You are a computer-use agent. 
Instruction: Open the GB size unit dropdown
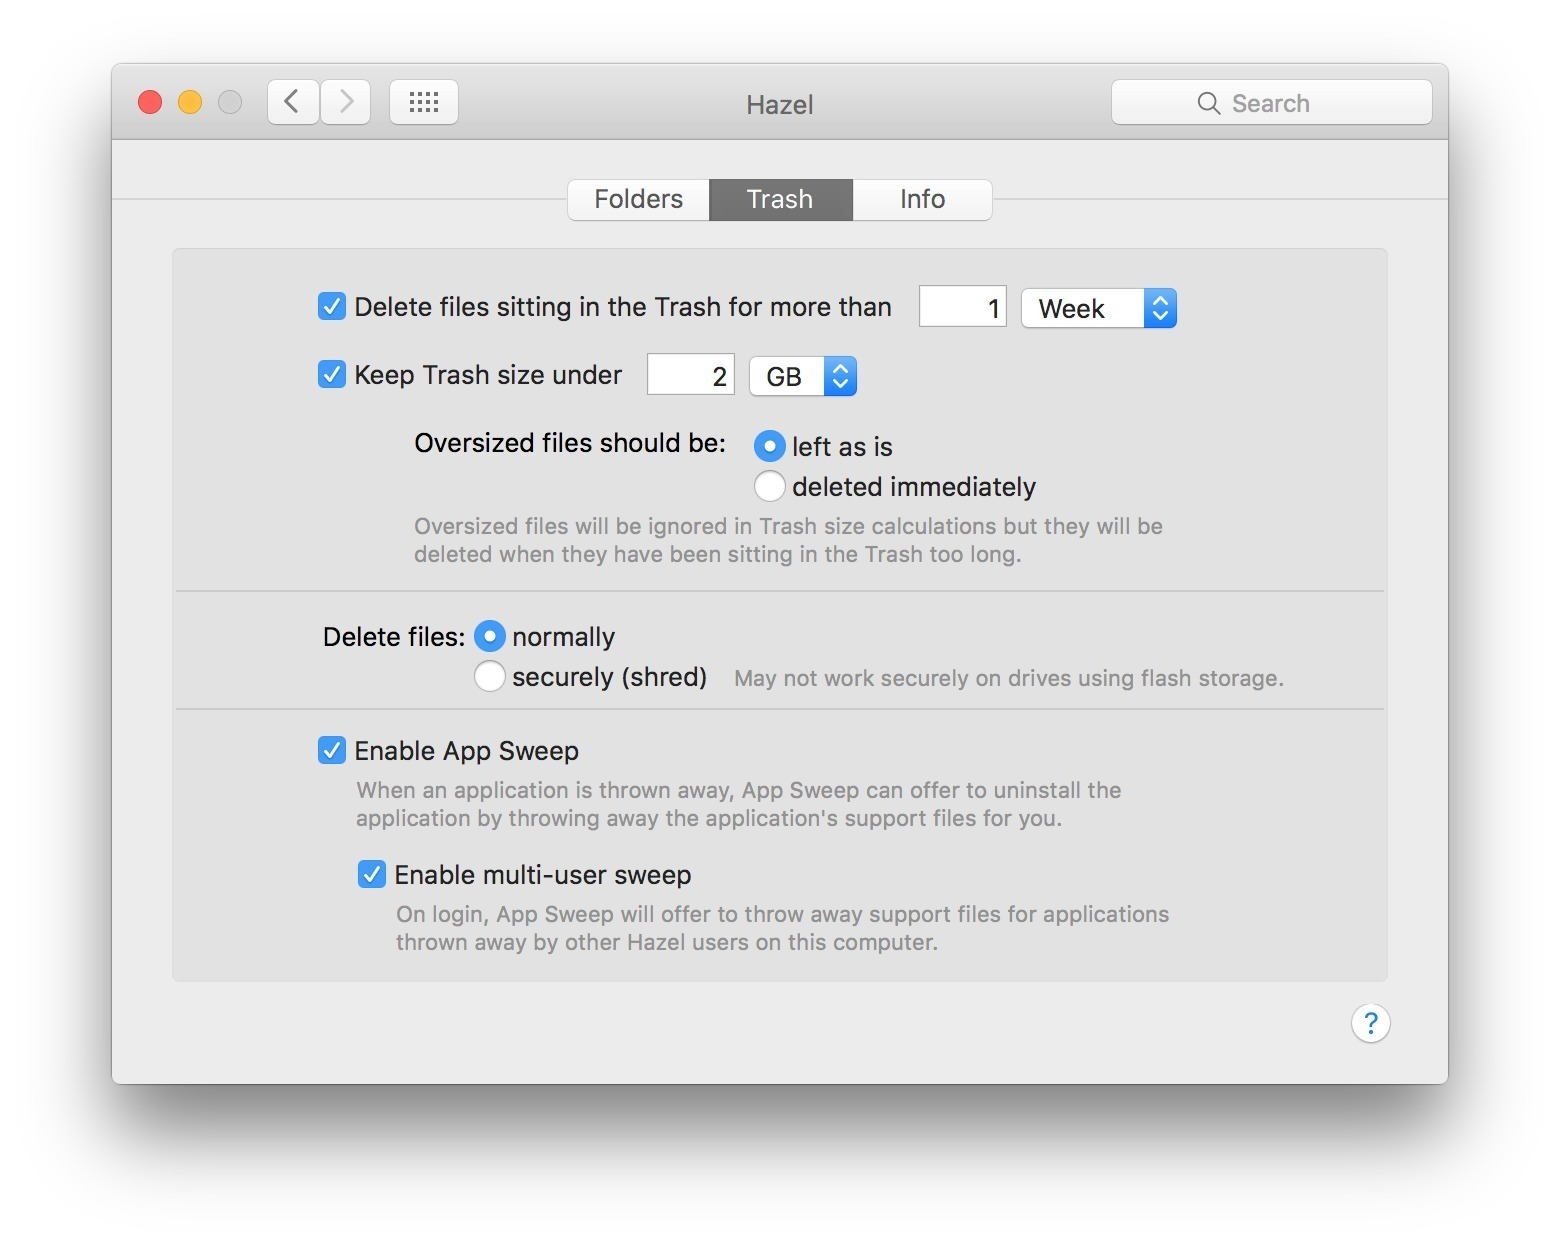tap(803, 376)
